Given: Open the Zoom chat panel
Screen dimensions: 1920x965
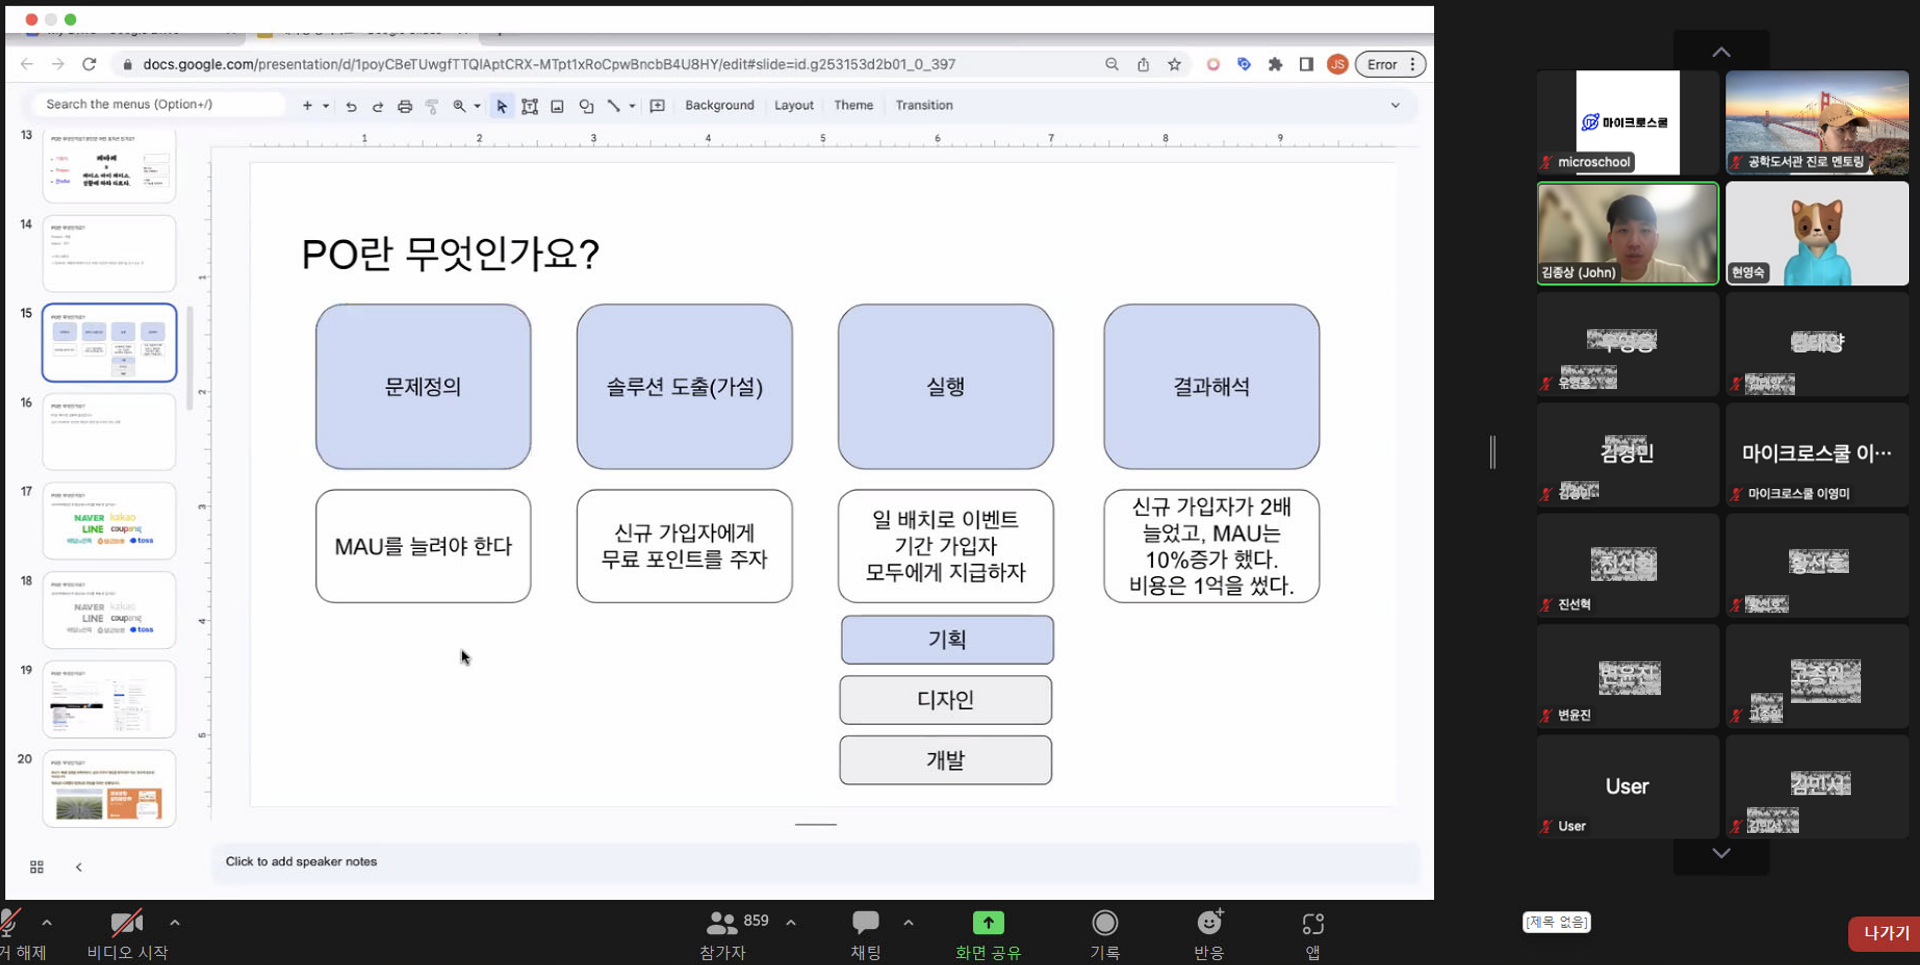Looking at the screenshot, I should 865,932.
